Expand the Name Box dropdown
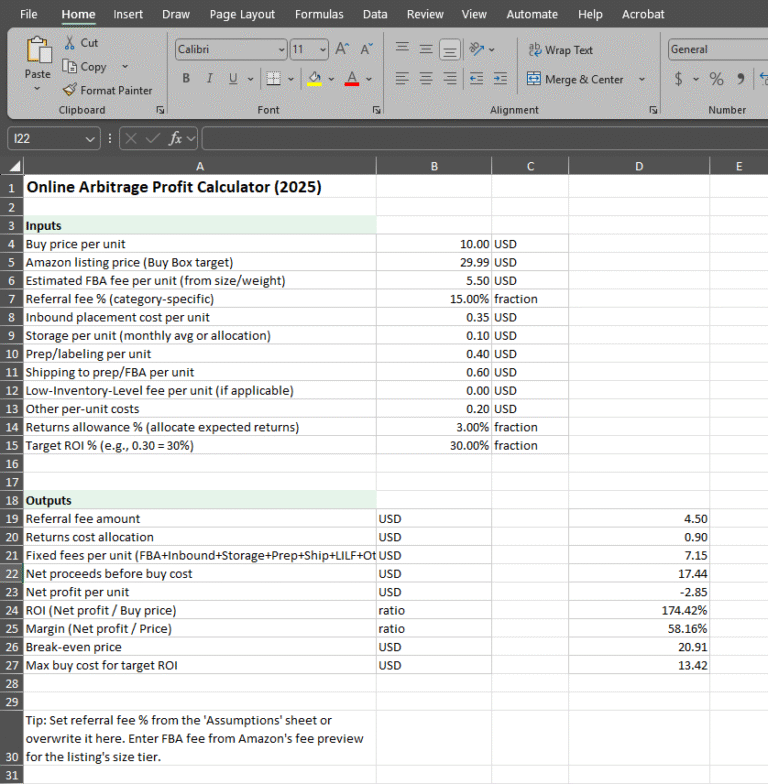Screen dimensions: 768x784 click(x=90, y=138)
